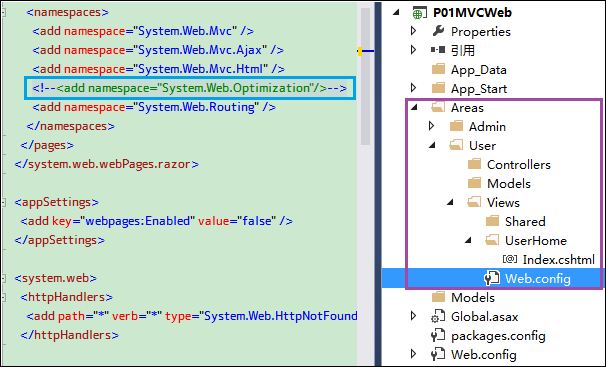Click the Global.asax gear file icon
The width and height of the screenshot is (606, 367).
(x=438, y=316)
